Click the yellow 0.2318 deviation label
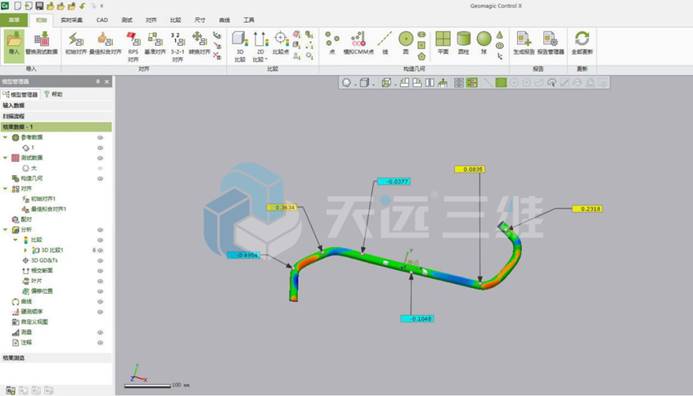The image size is (693, 396). (x=588, y=209)
